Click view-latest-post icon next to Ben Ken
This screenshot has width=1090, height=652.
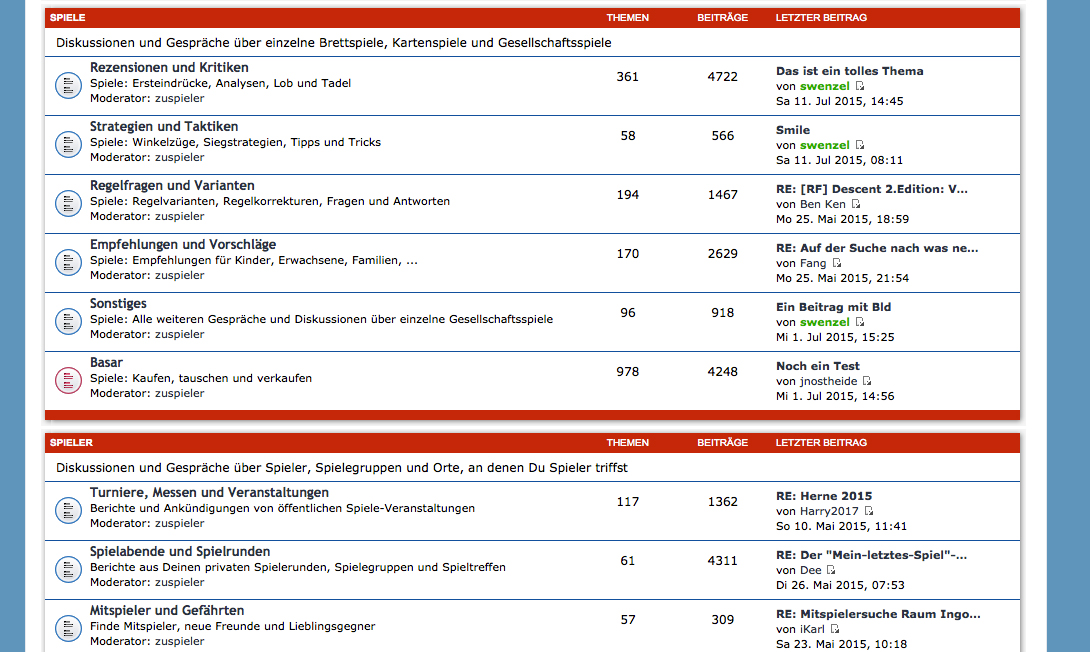pos(856,204)
